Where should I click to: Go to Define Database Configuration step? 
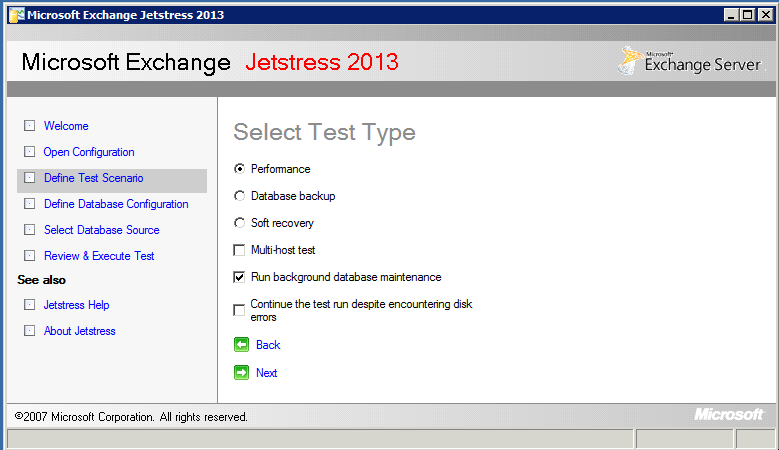point(116,204)
